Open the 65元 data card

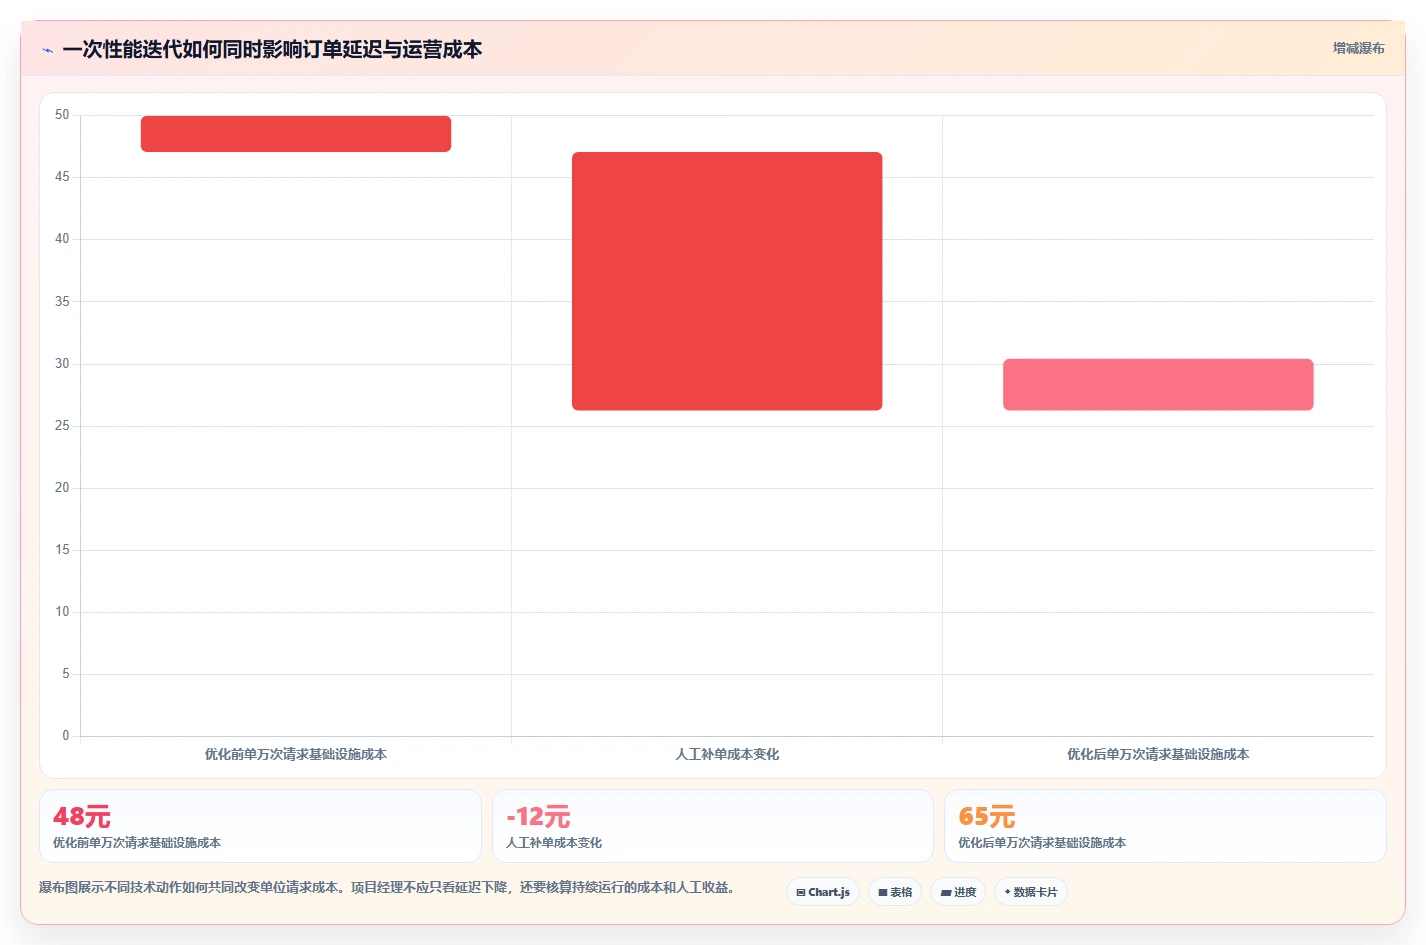(1165, 826)
